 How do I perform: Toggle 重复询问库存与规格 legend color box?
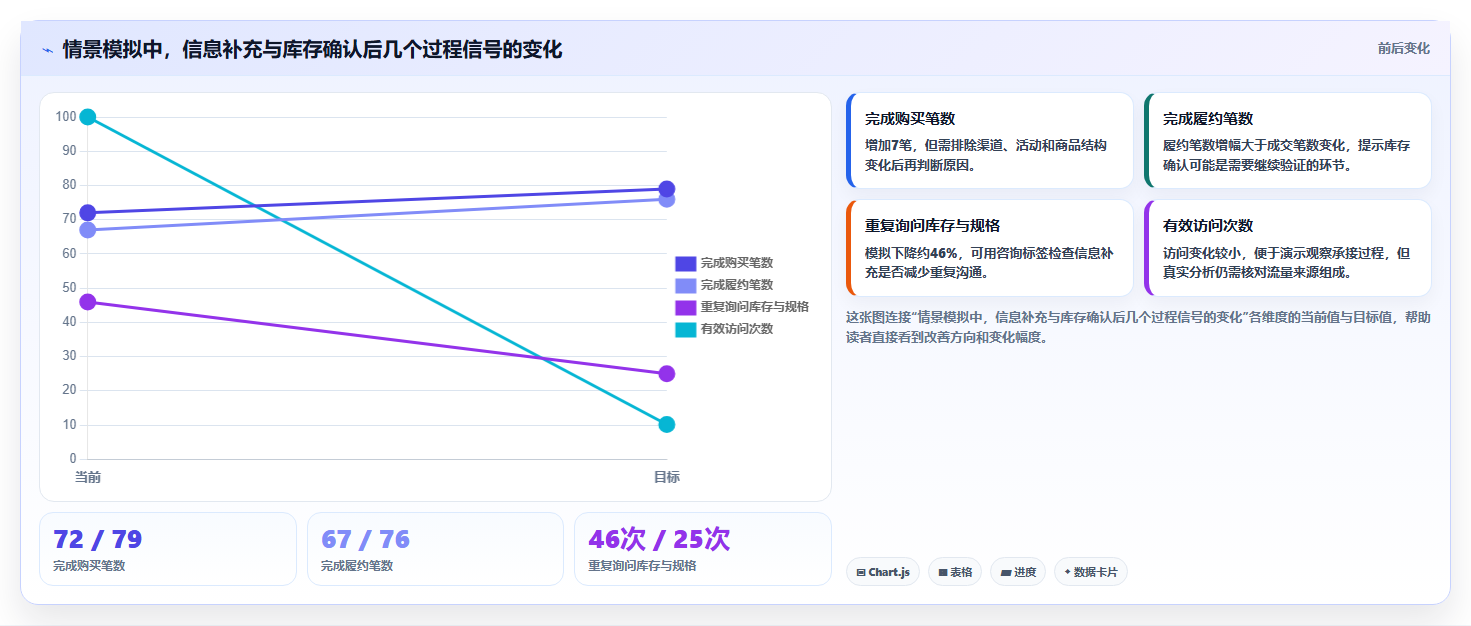click(685, 307)
